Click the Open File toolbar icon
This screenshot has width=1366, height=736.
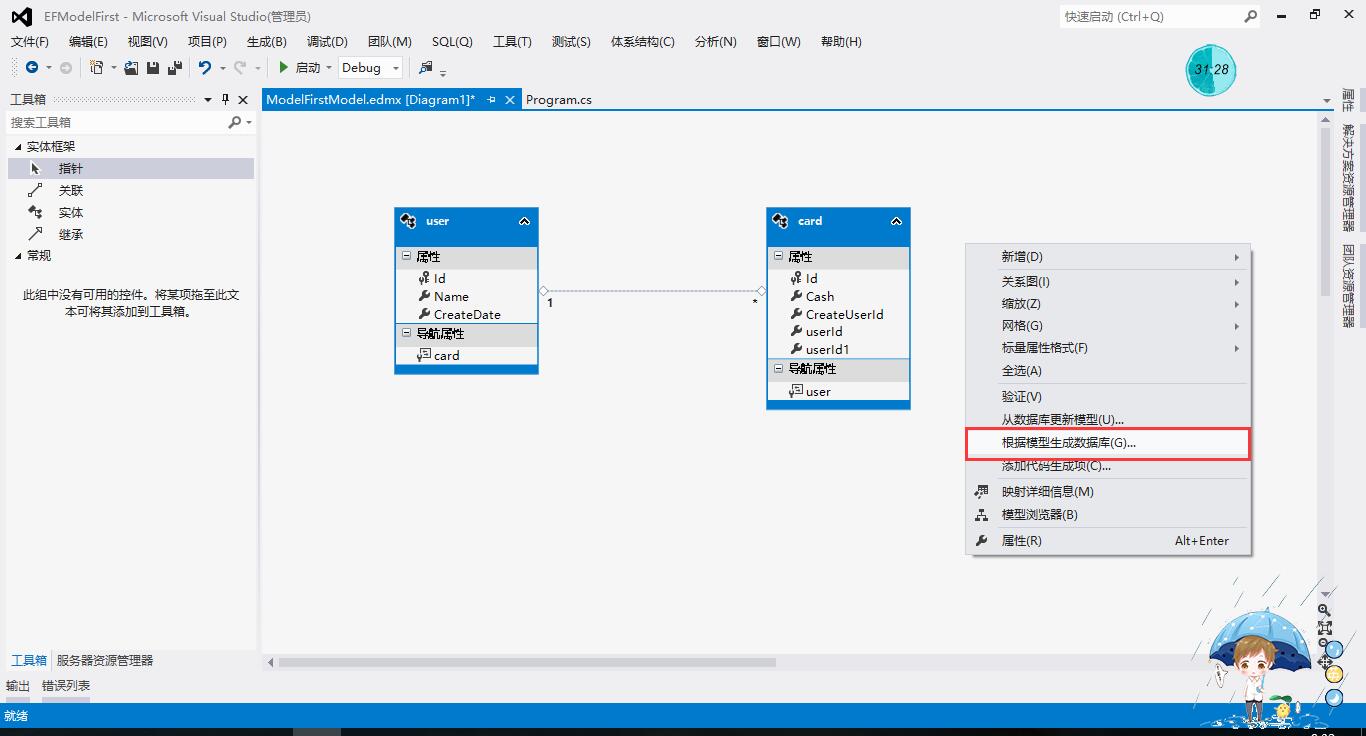tap(131, 67)
